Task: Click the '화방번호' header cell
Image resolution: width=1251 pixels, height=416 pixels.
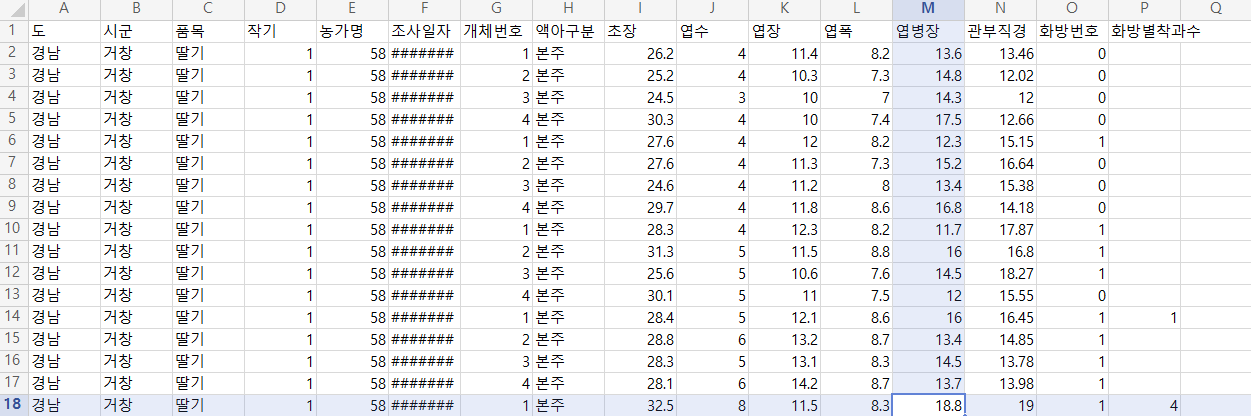Action: pyautogui.click(x=1072, y=31)
